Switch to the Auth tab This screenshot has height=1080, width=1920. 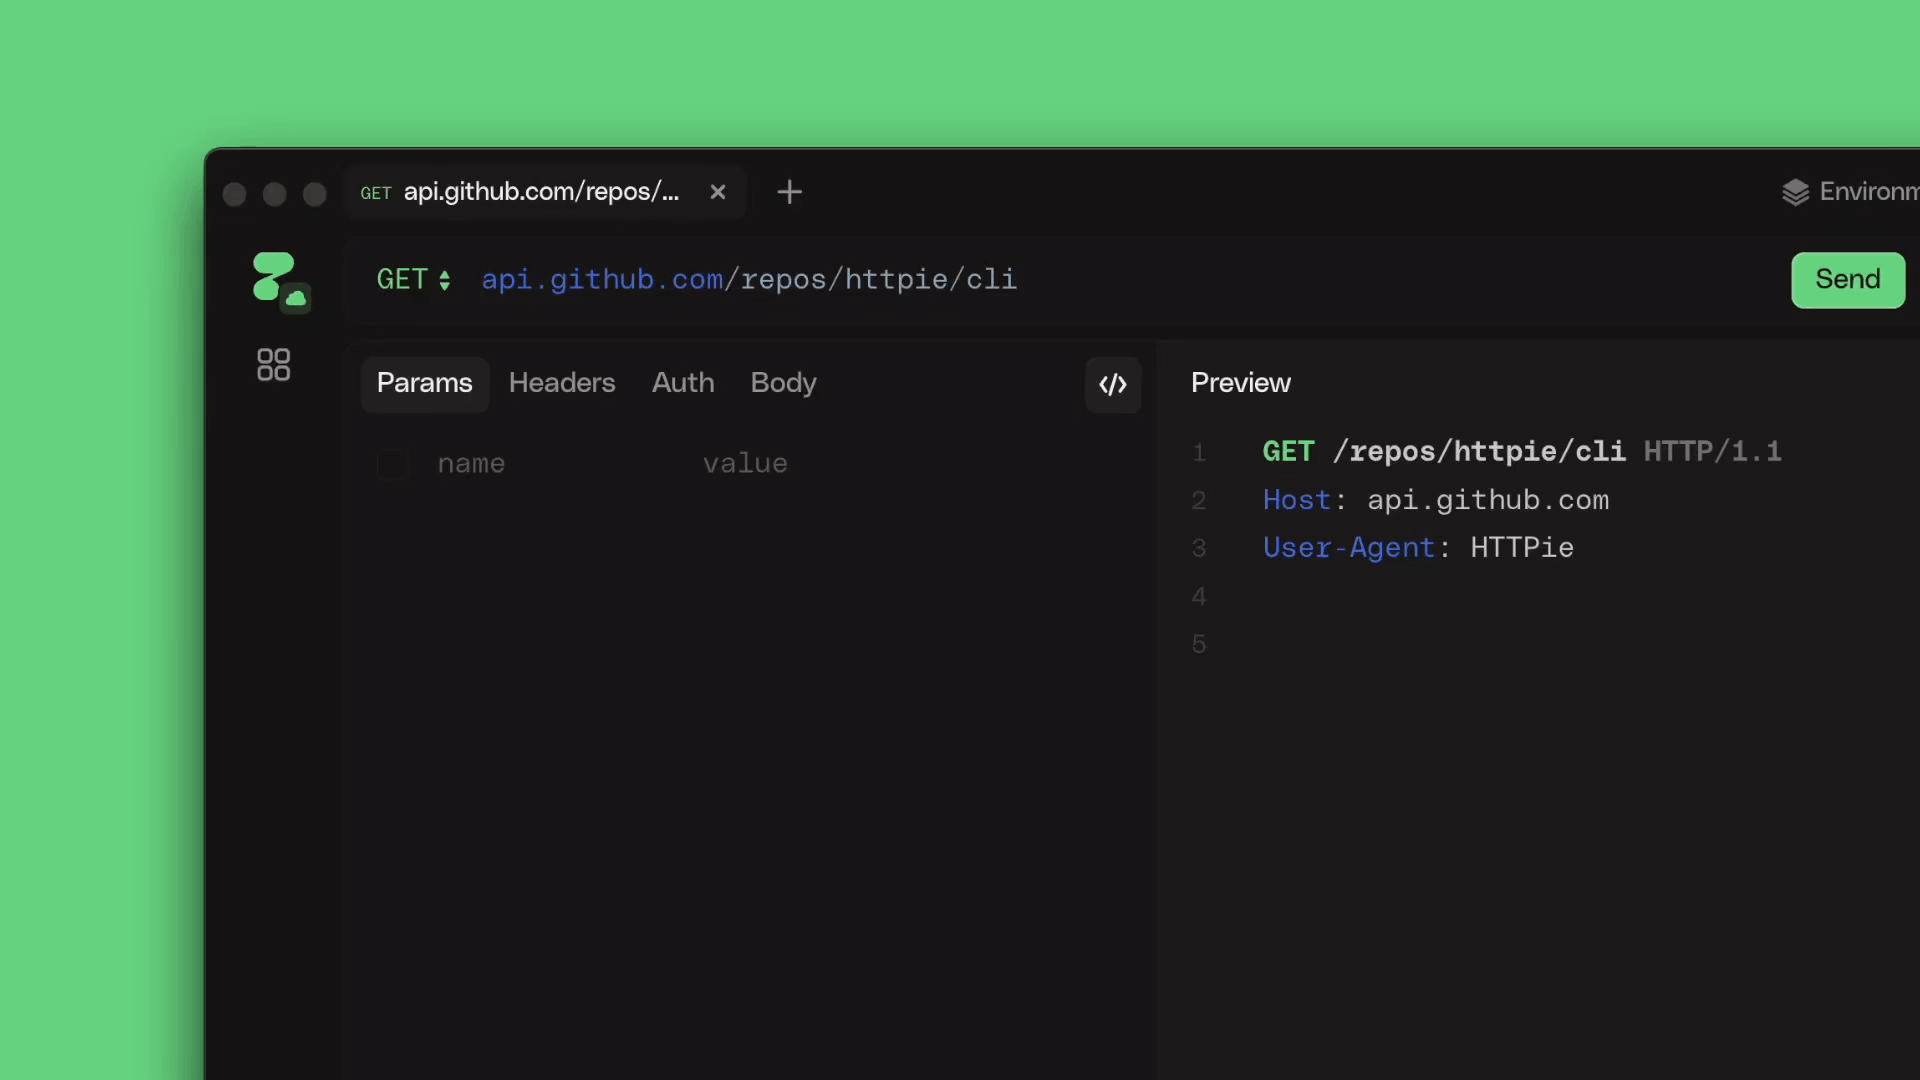(683, 384)
